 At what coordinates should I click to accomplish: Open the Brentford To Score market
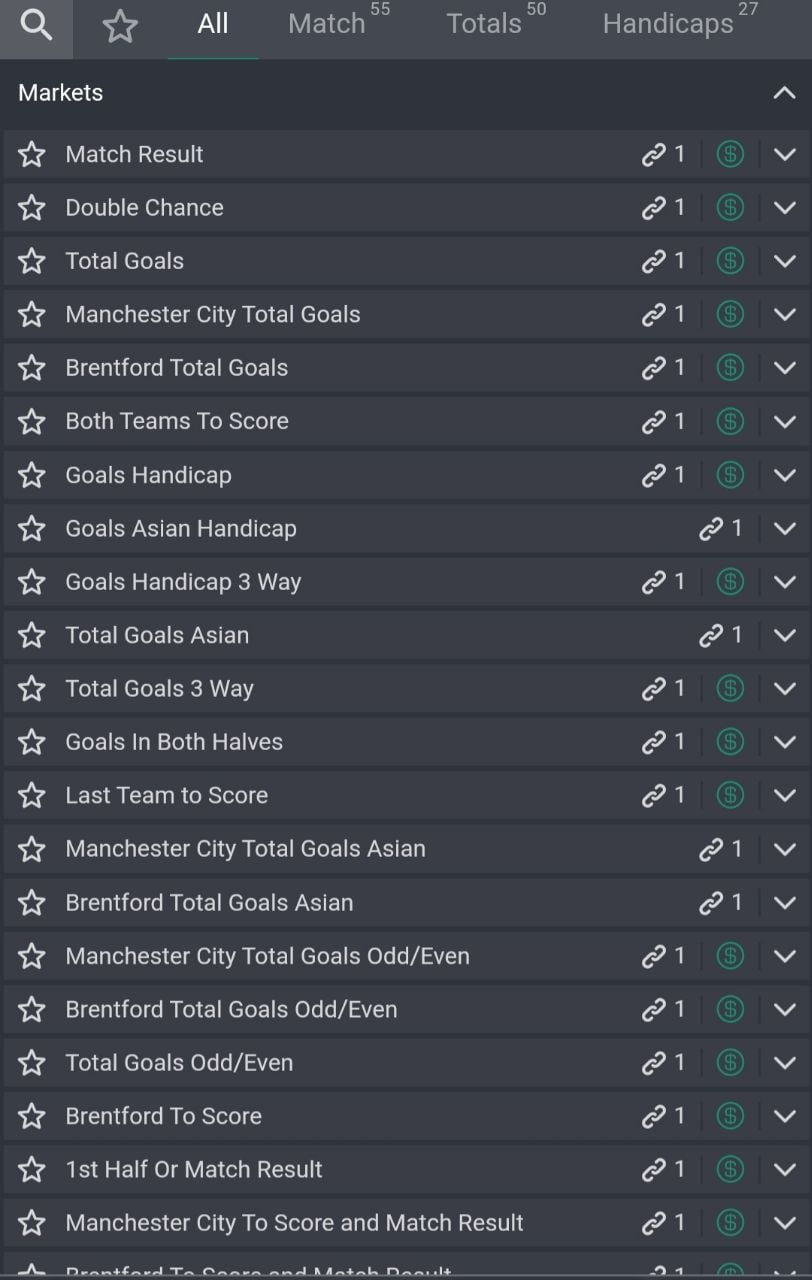(164, 1116)
